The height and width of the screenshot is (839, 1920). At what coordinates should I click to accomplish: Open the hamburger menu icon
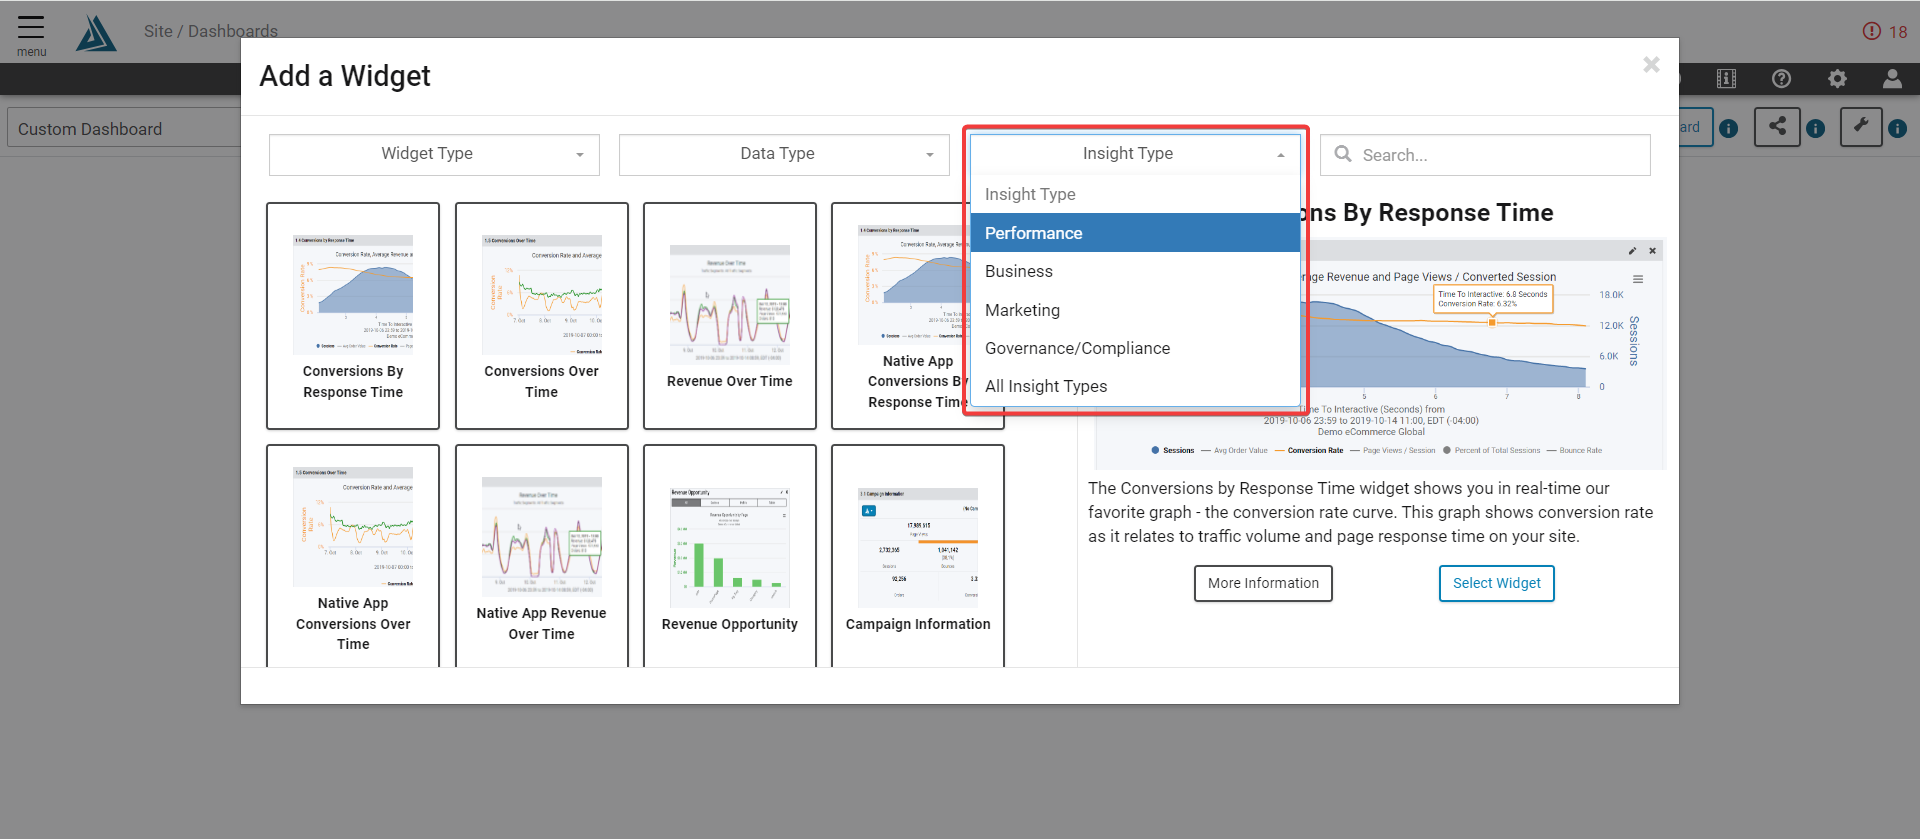click(x=31, y=27)
